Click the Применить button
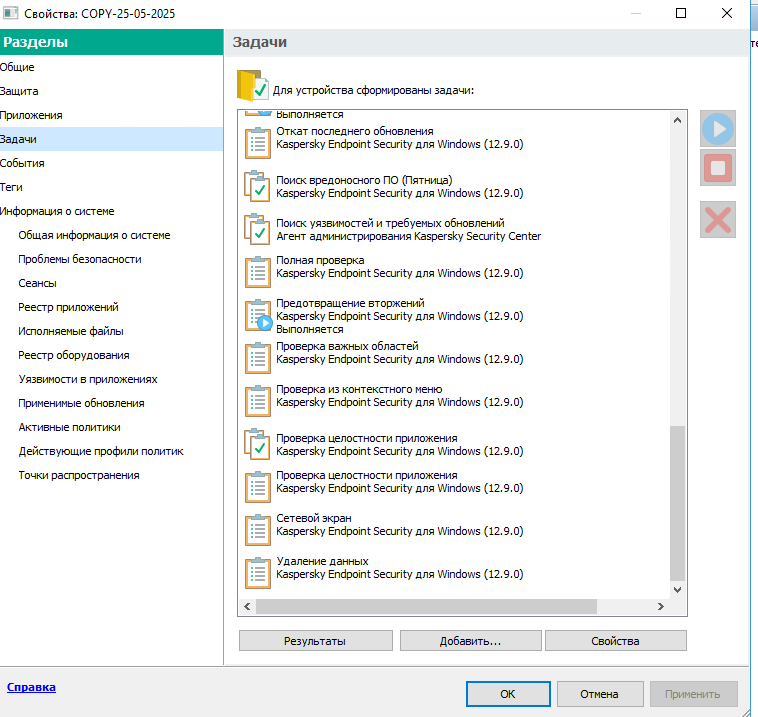Viewport: 758px width, 717px height. (693, 694)
